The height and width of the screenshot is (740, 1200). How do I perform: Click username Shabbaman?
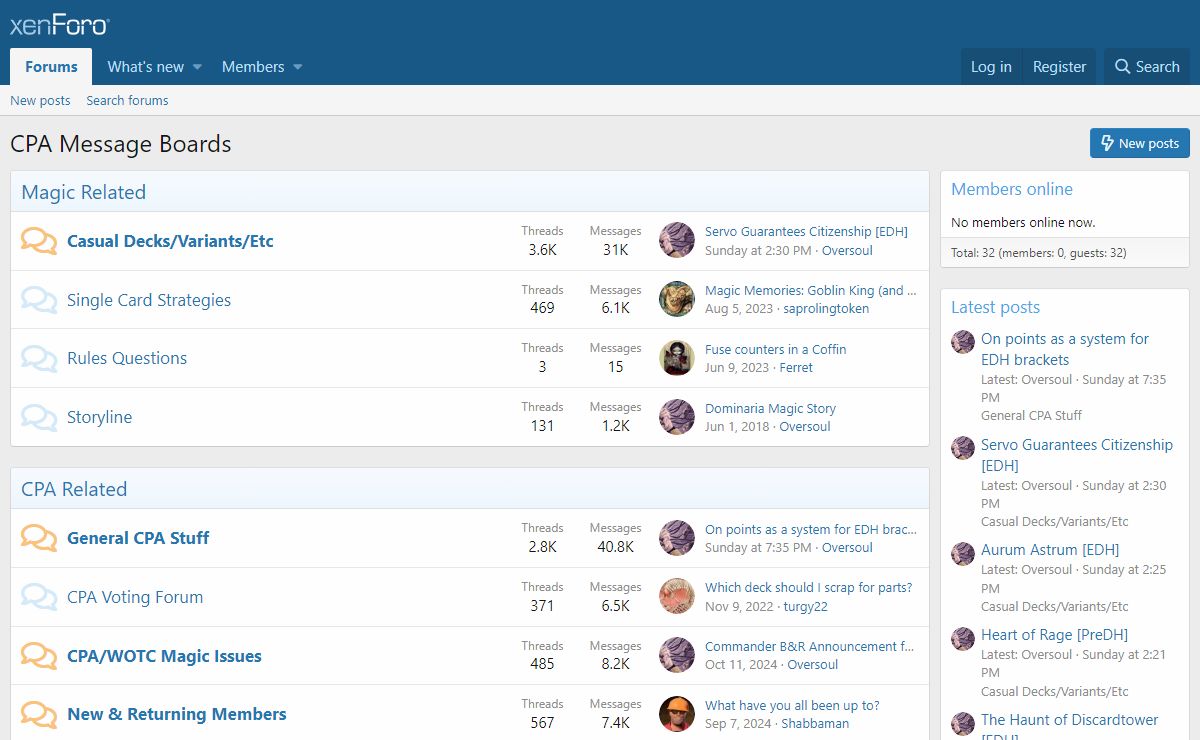(x=815, y=723)
